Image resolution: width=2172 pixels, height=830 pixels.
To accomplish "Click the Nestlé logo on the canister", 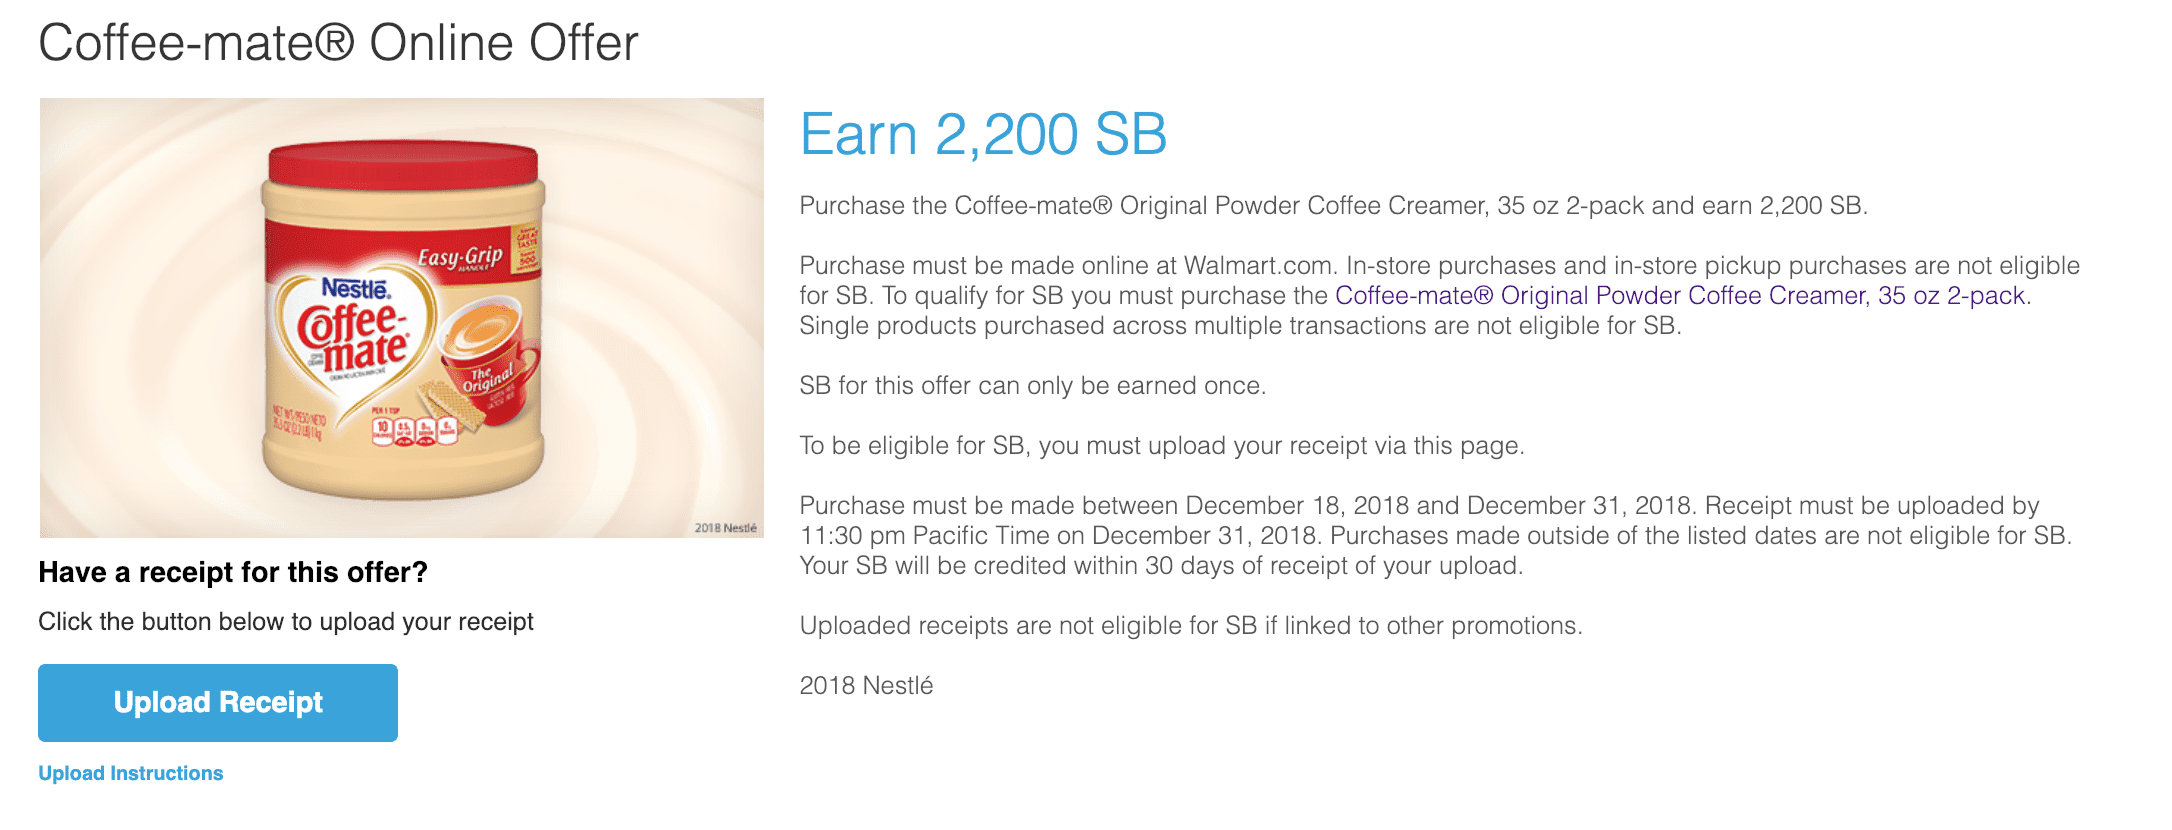I will pos(356,288).
